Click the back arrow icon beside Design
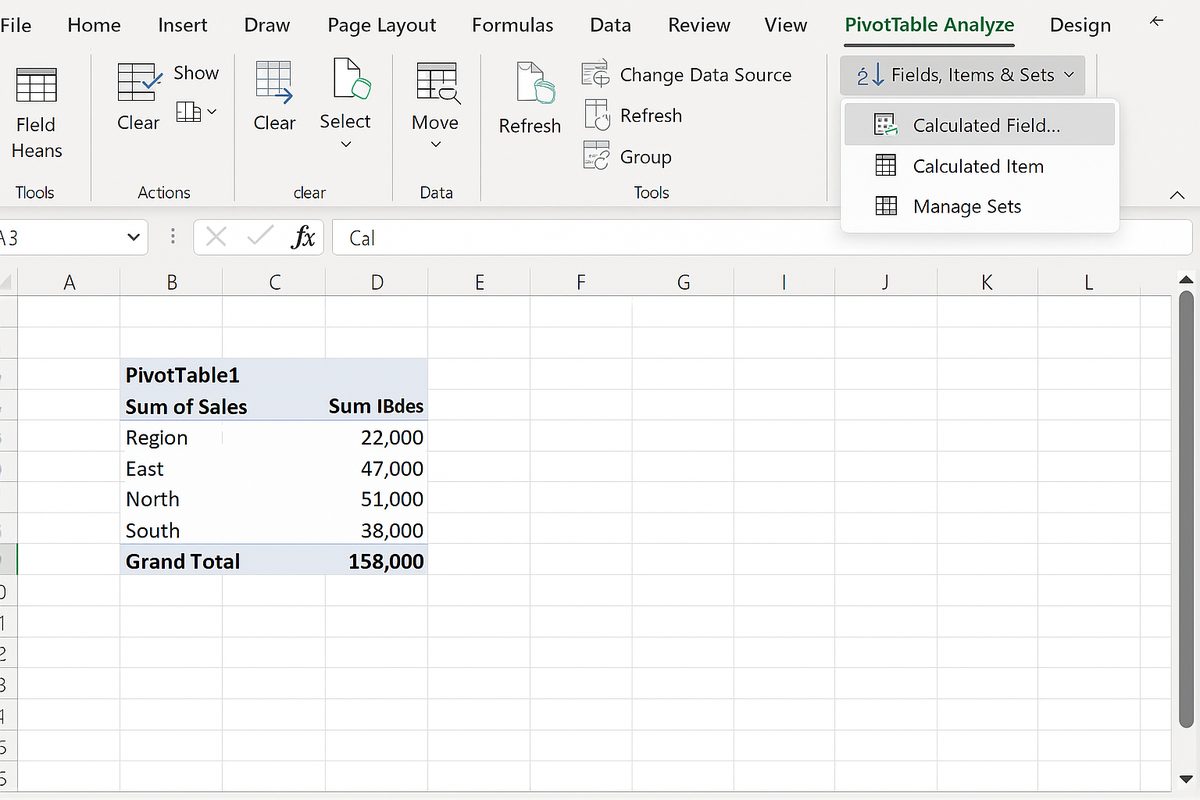The image size is (1200, 800). pos(1157,21)
